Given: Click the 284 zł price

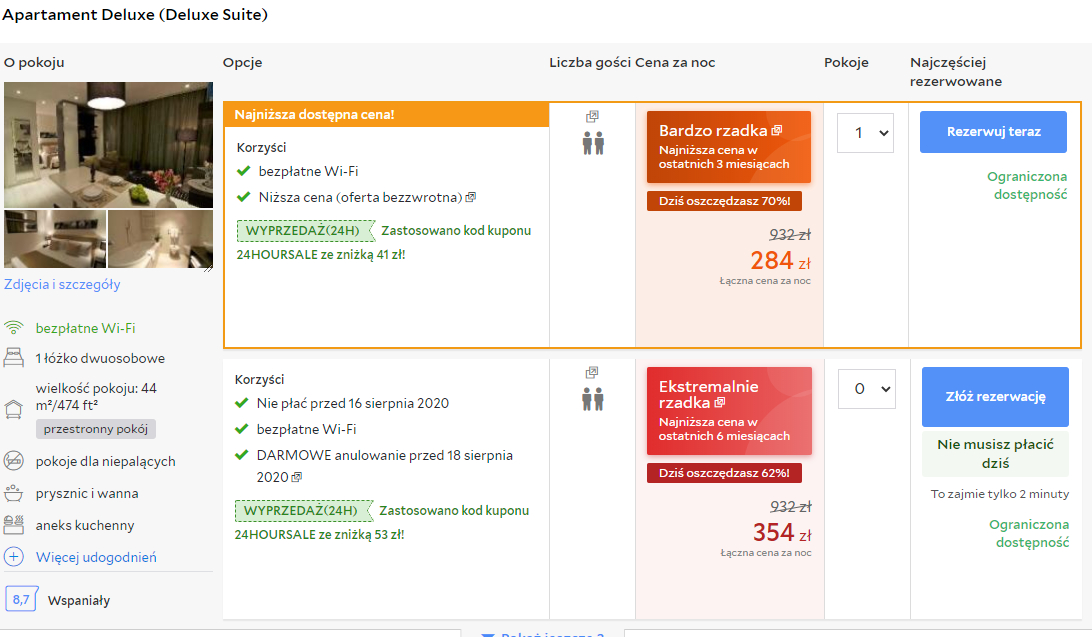Looking at the screenshot, I should coord(780,260).
